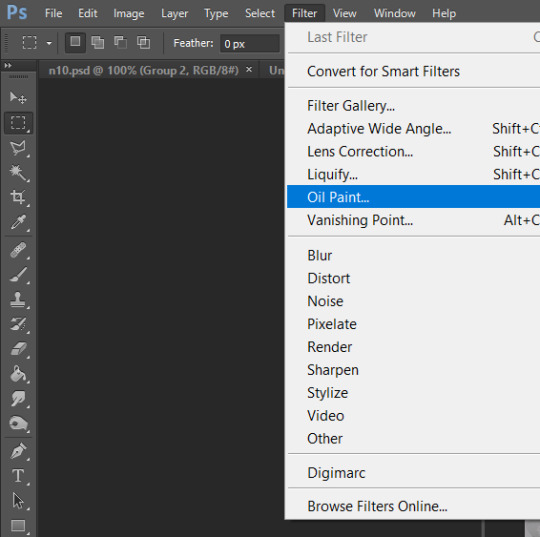Open tool preset picker dropdown arrow
Screen dimensions: 540x537
click(49, 43)
